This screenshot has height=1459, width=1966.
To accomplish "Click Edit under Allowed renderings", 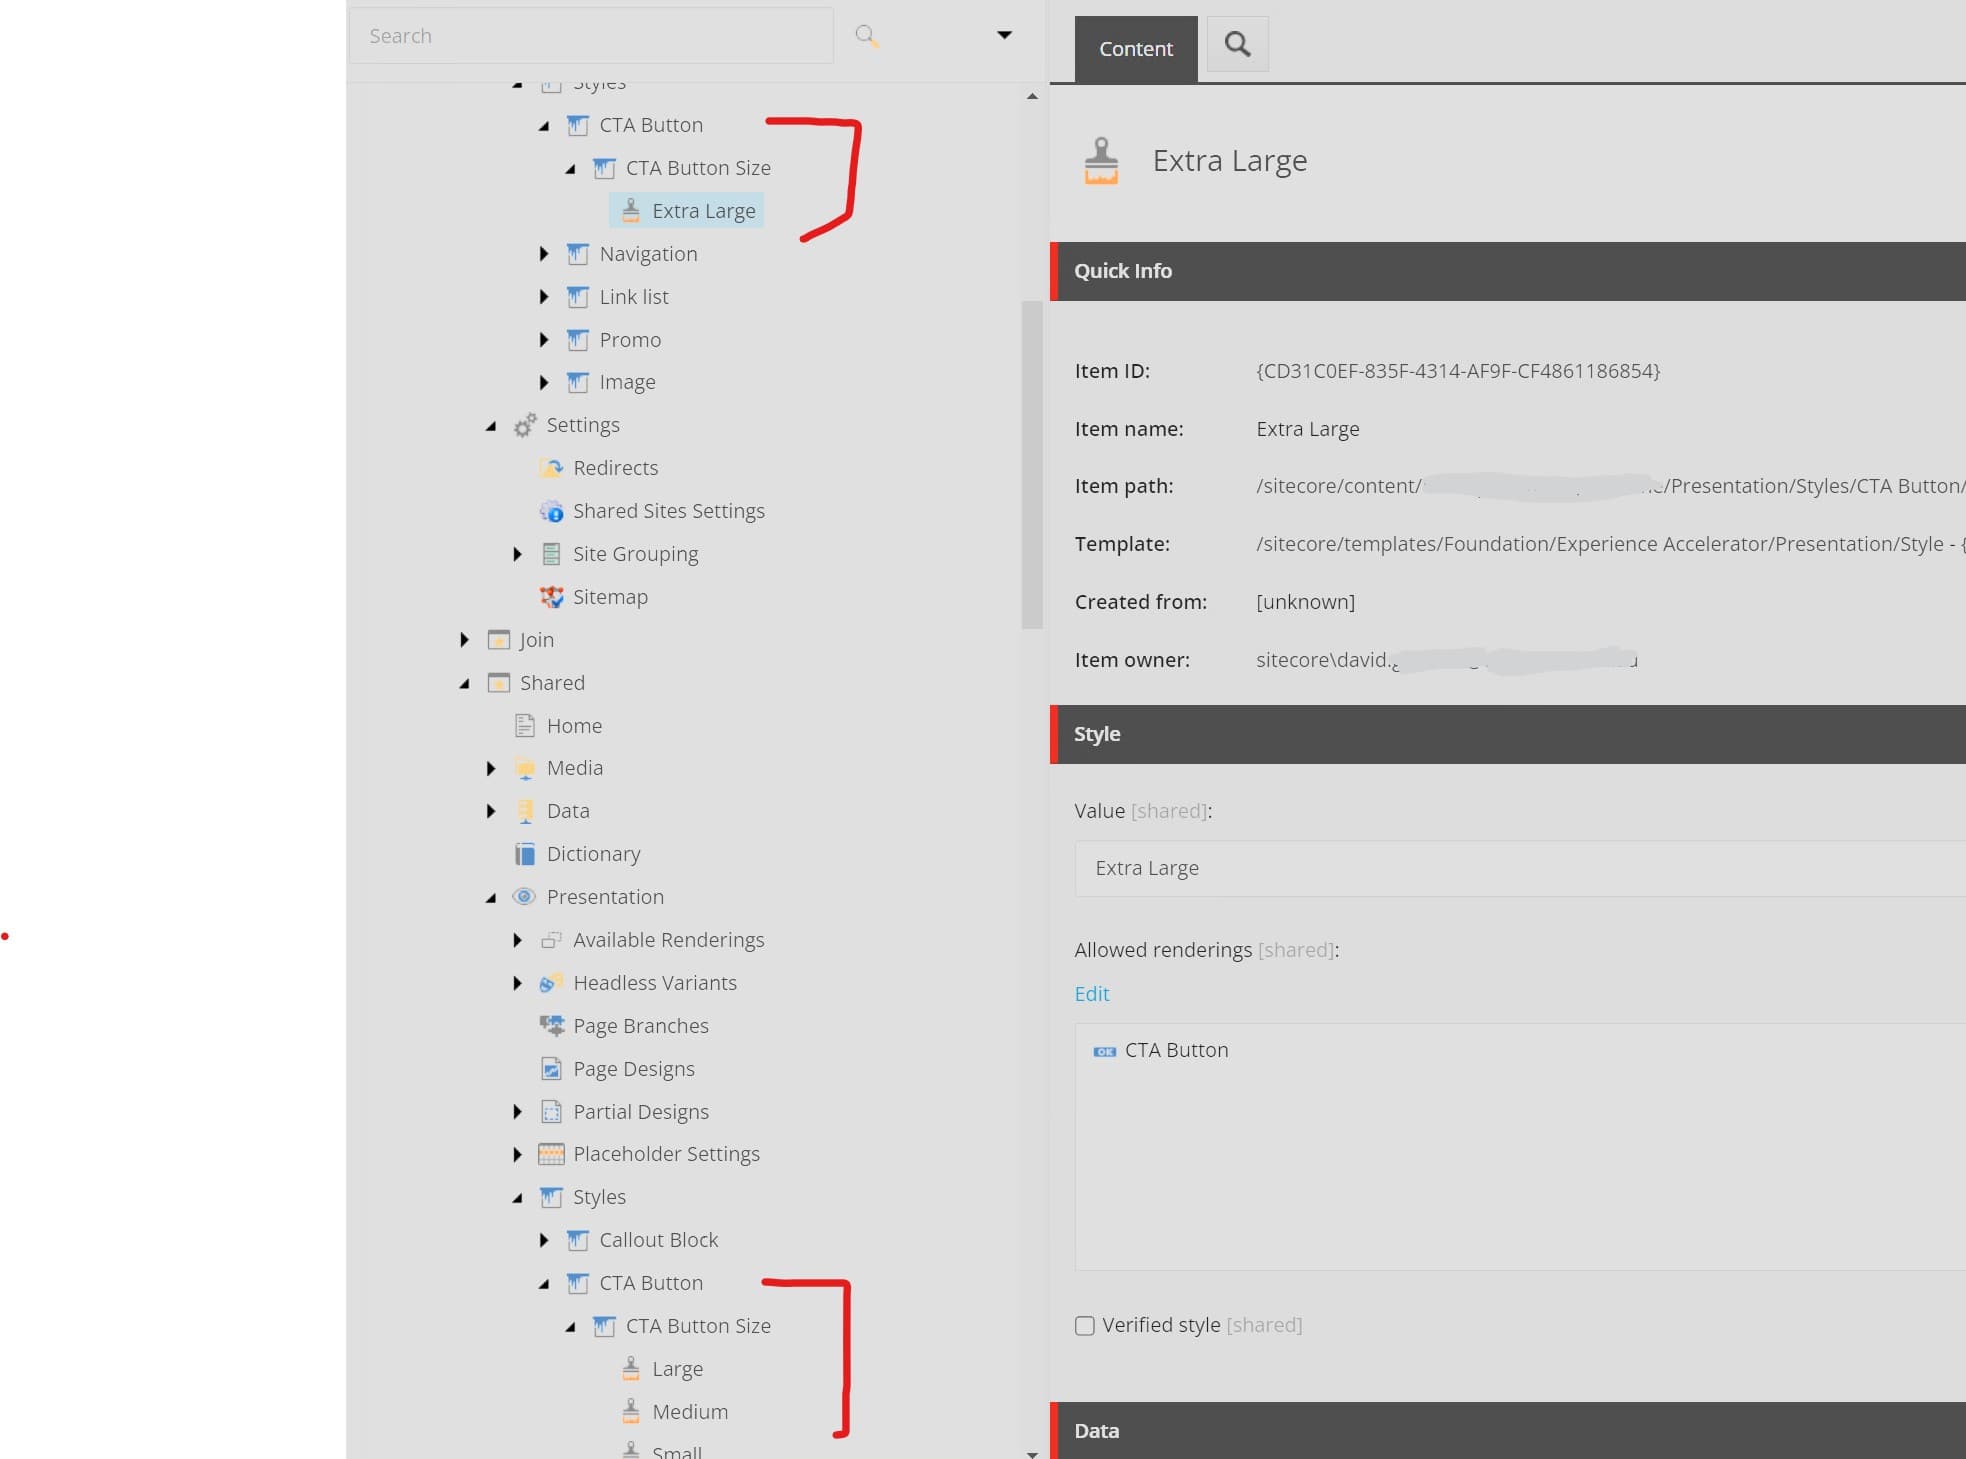I will [x=1091, y=993].
